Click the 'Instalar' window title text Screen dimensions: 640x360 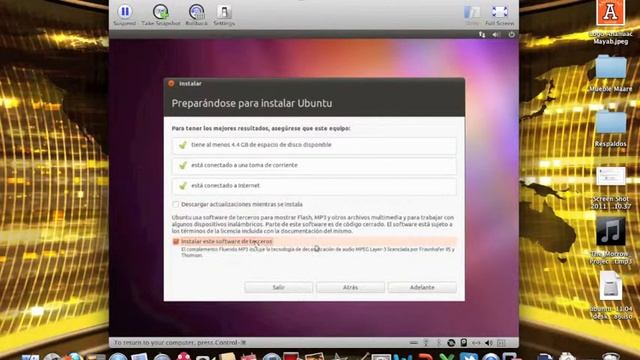[190, 83]
